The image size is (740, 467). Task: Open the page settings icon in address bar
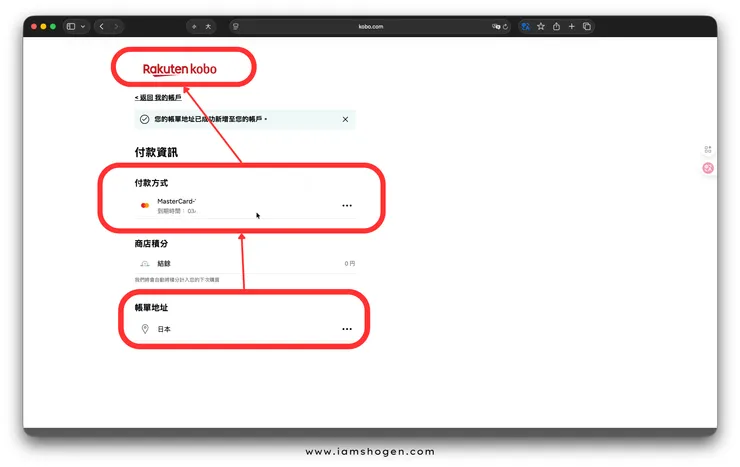pos(235,26)
